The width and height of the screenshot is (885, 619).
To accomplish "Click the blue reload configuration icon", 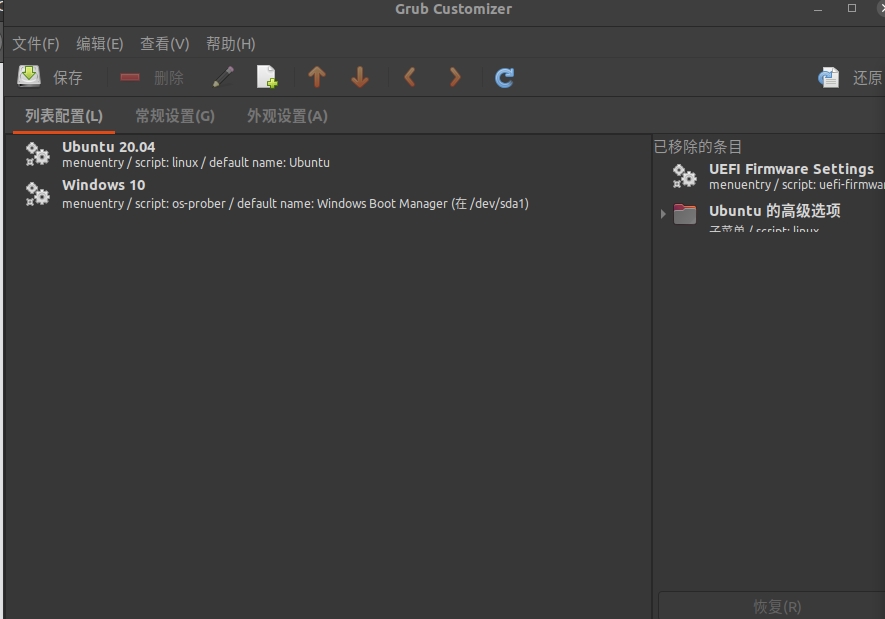I will [504, 76].
